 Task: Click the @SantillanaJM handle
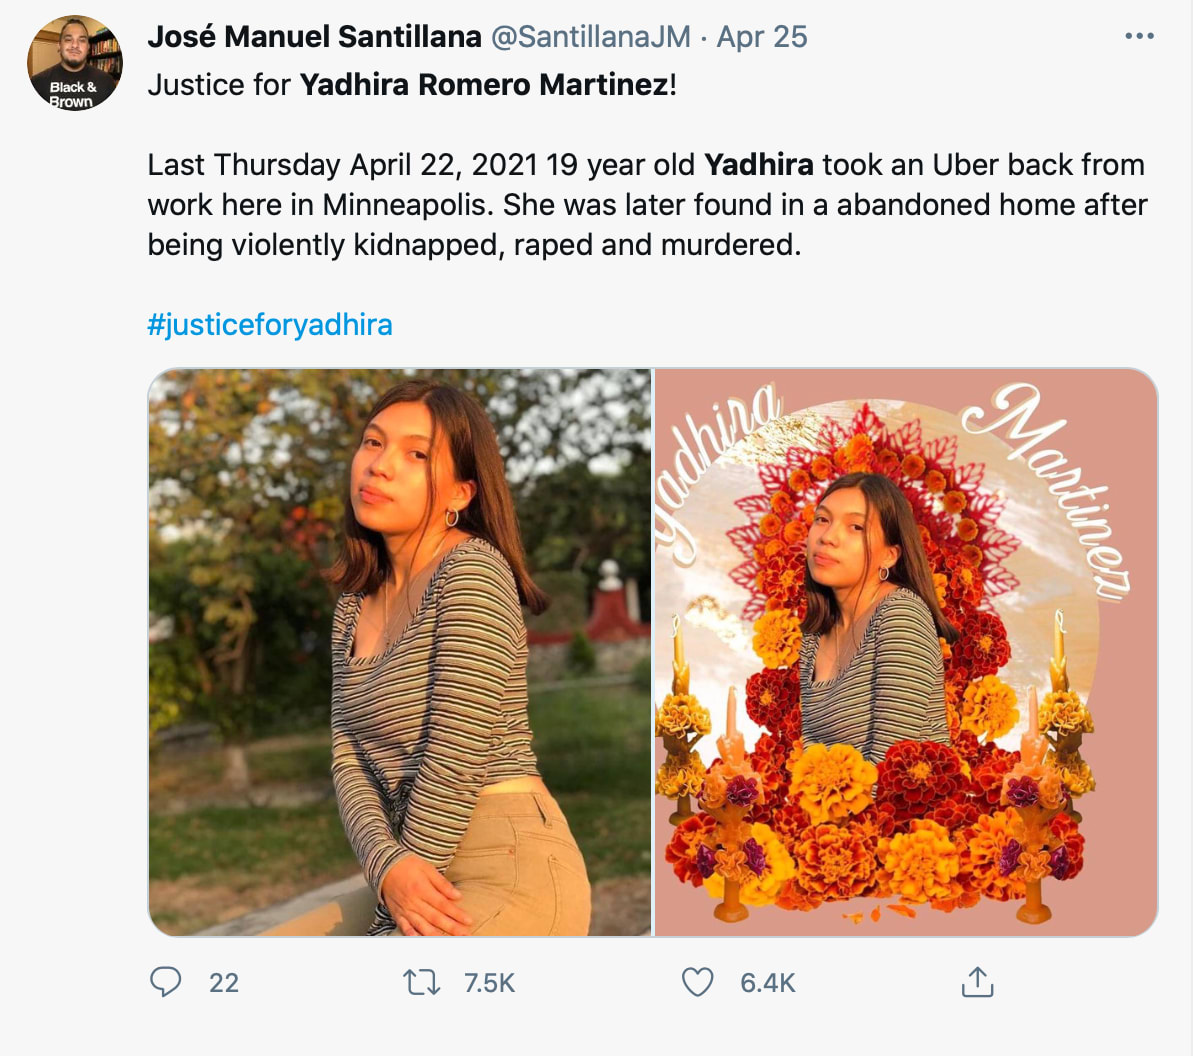tap(590, 37)
